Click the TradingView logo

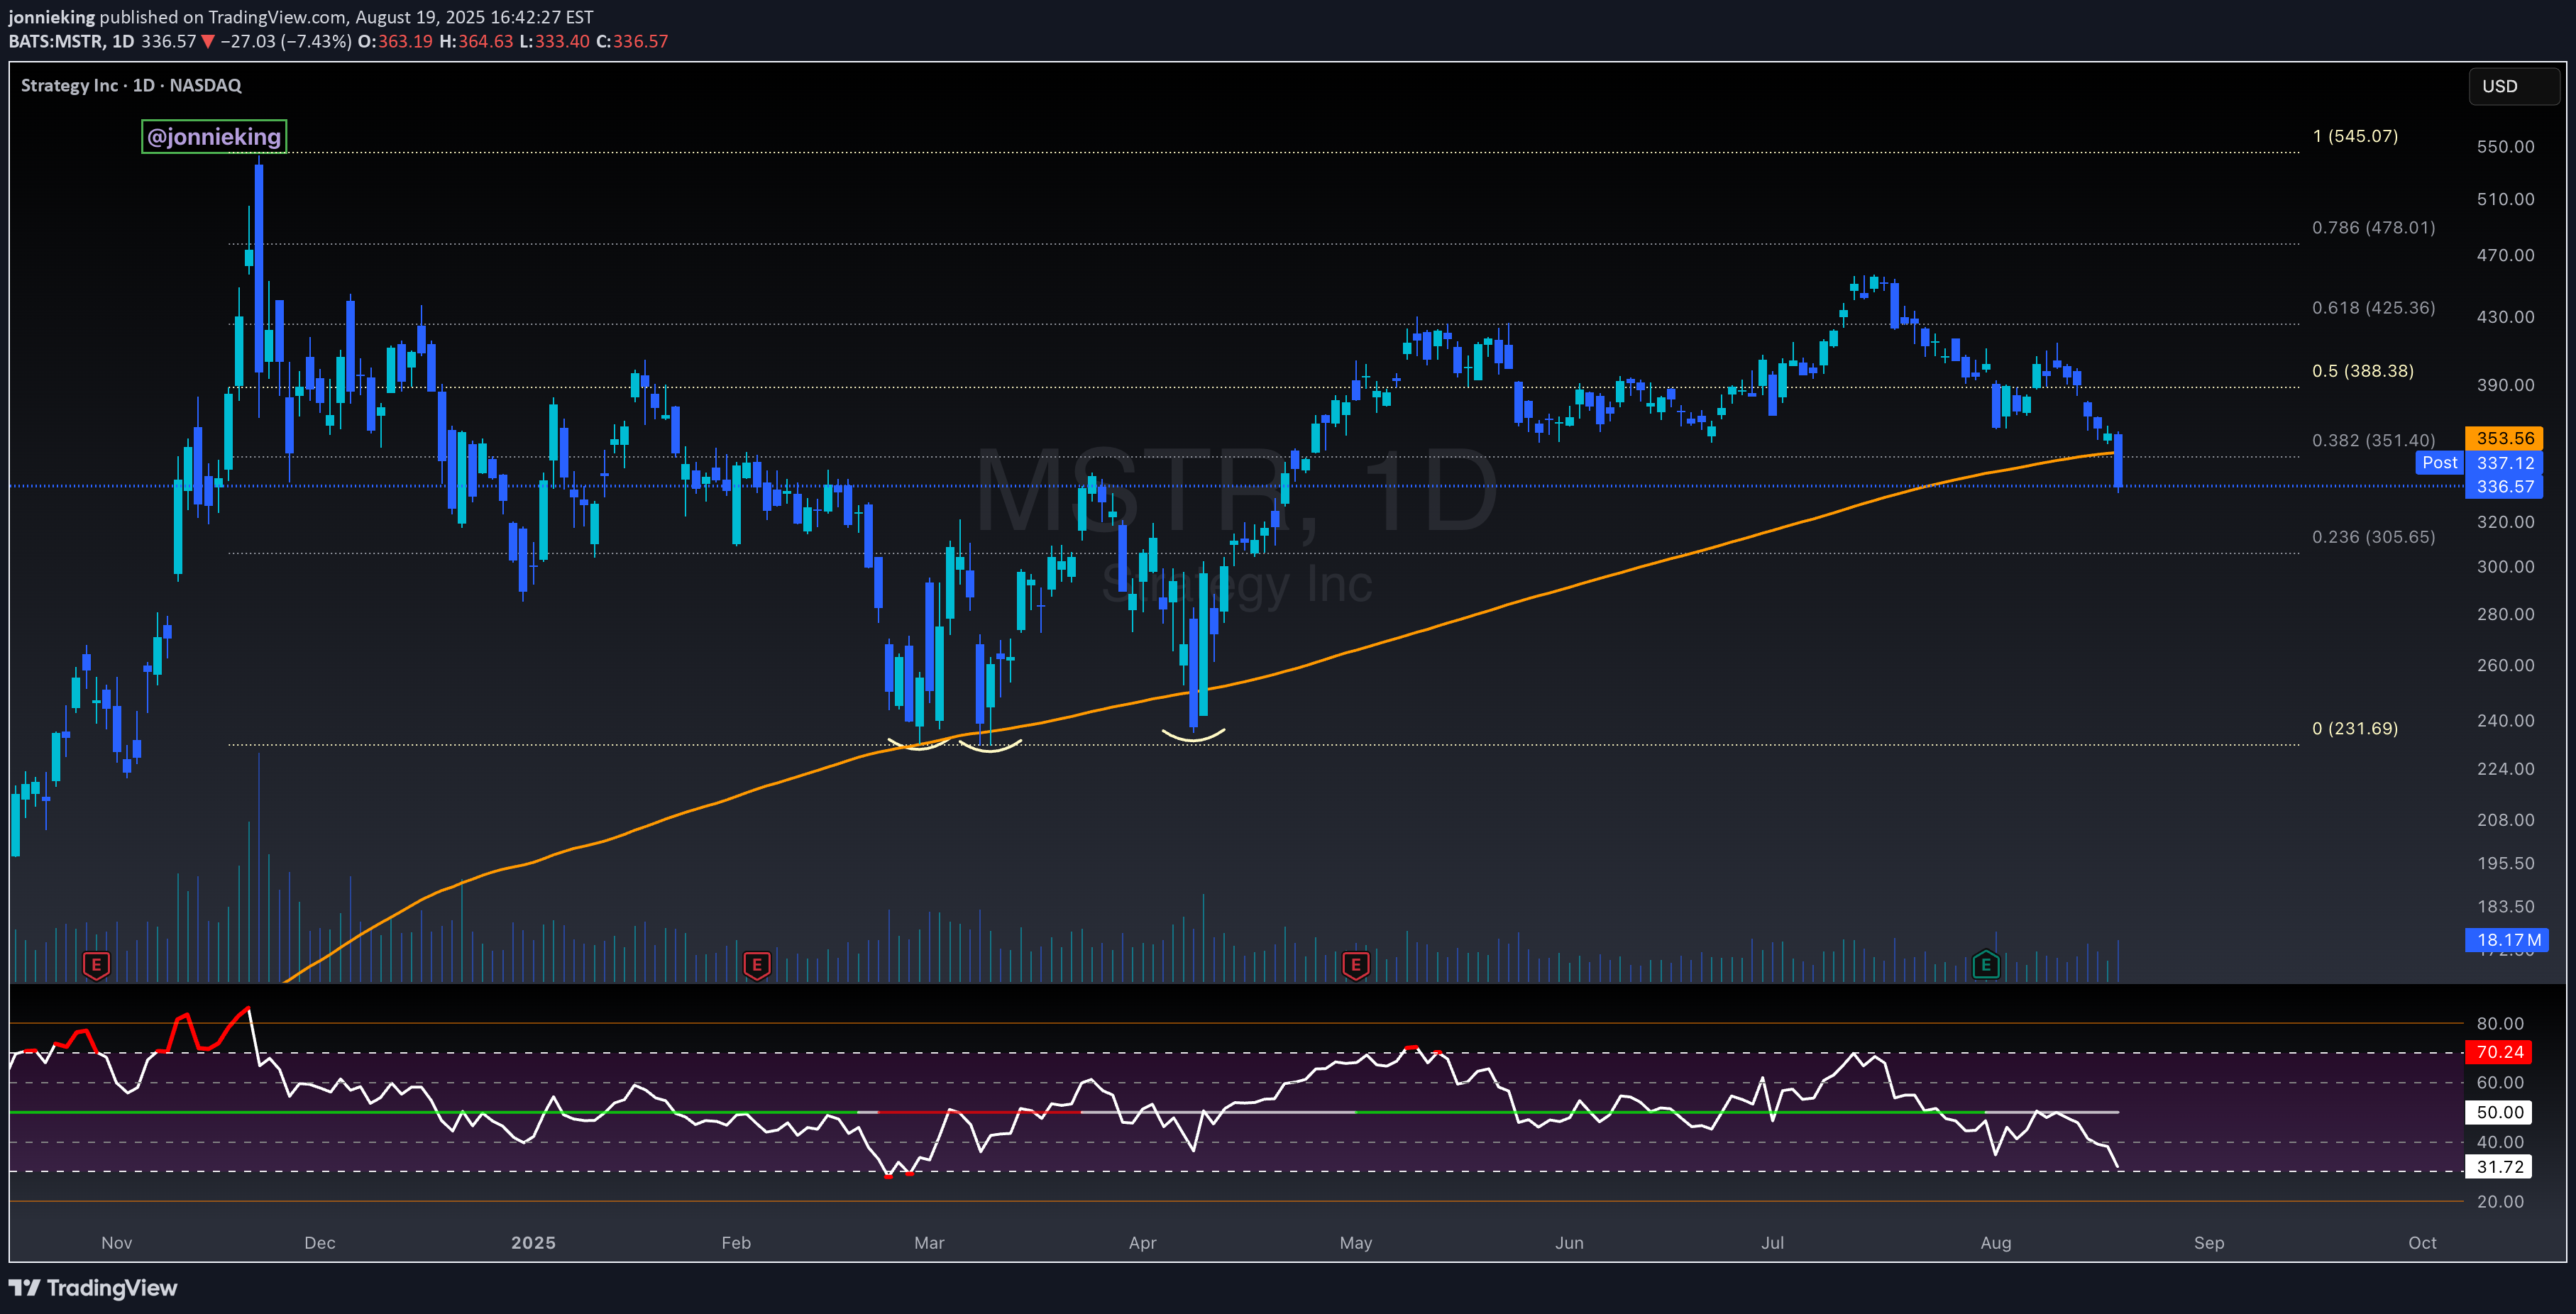point(93,1287)
